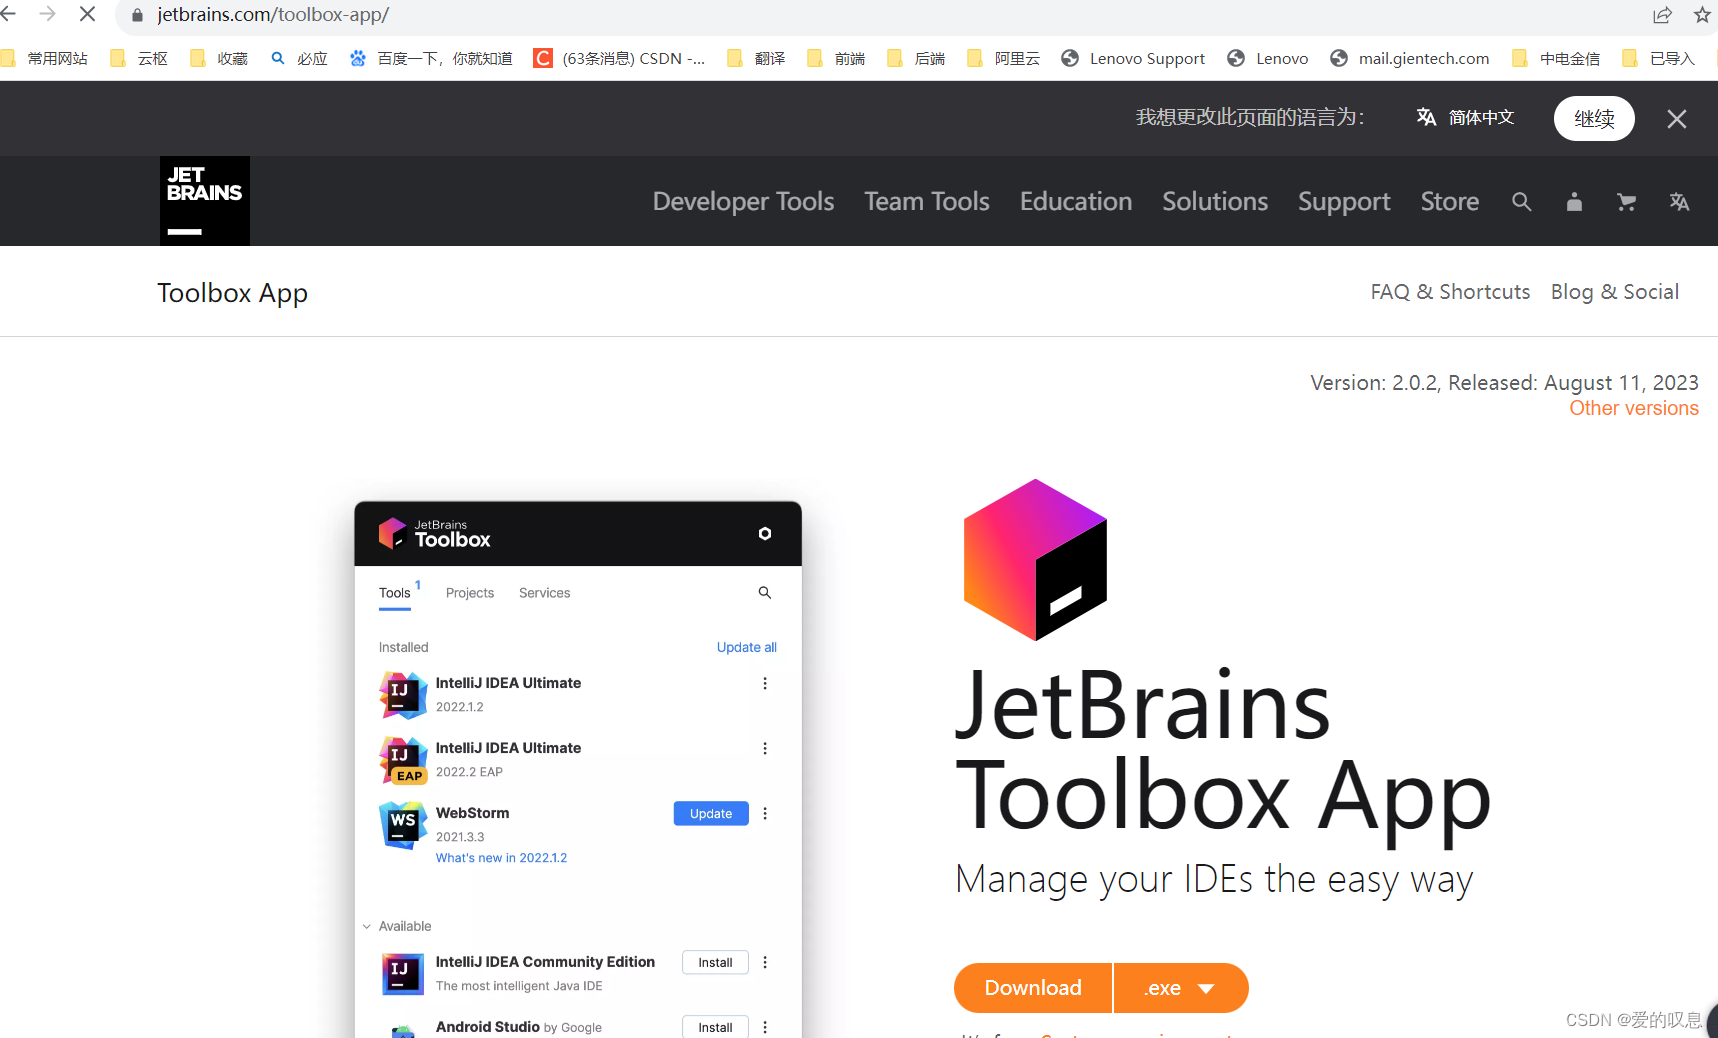Open the 阿里云 bookmark folder

point(1004,59)
